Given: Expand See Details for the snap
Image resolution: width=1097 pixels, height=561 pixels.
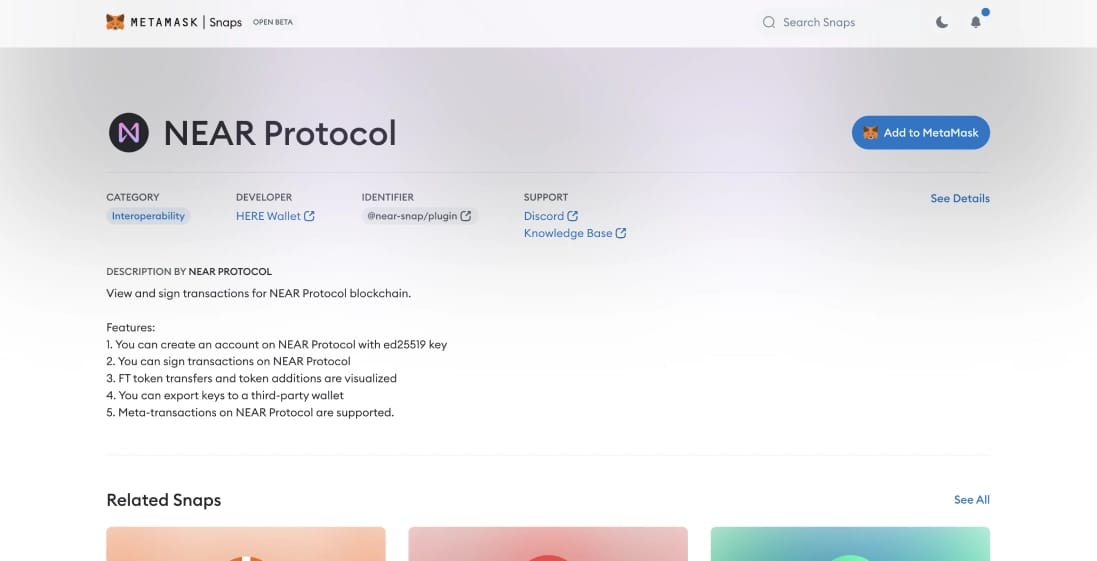Looking at the screenshot, I should [959, 198].
